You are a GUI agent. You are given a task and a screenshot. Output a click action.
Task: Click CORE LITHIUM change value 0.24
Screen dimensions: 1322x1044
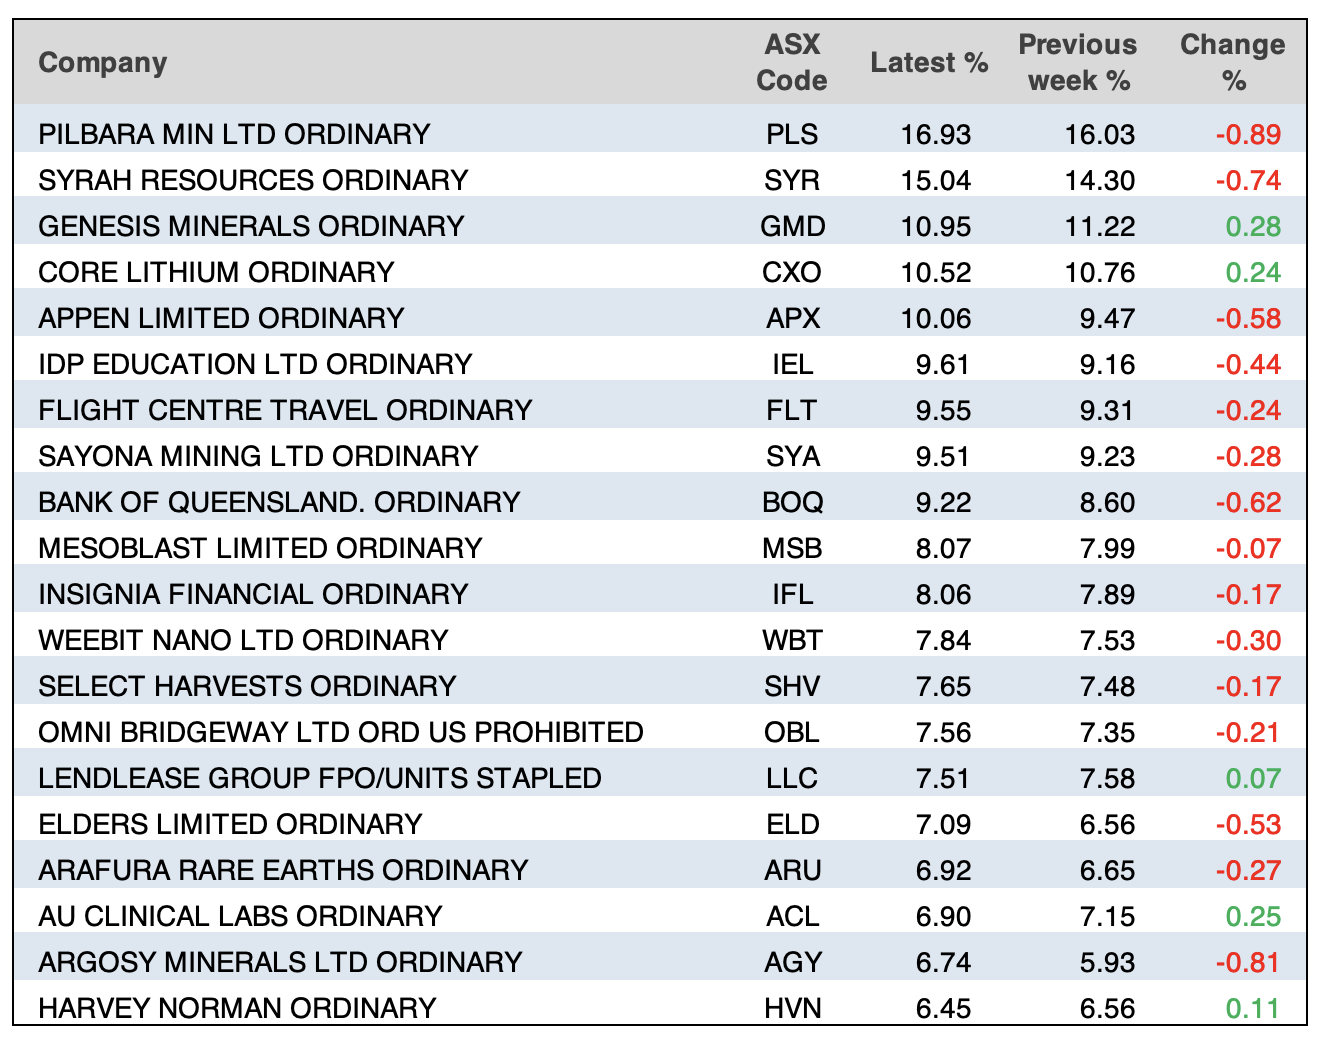pyautogui.click(x=1252, y=272)
